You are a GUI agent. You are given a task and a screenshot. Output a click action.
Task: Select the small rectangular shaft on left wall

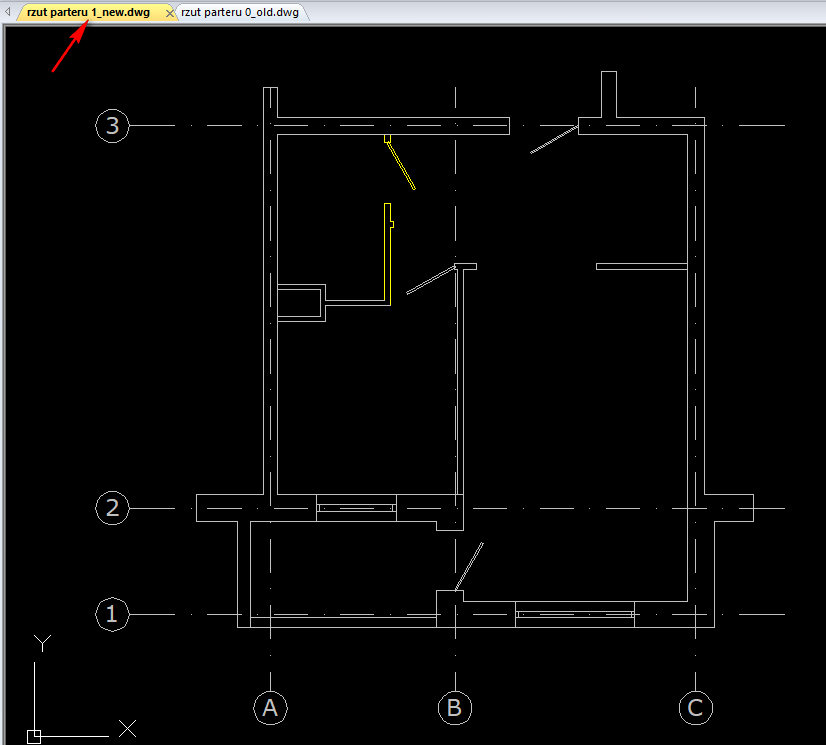[300, 303]
